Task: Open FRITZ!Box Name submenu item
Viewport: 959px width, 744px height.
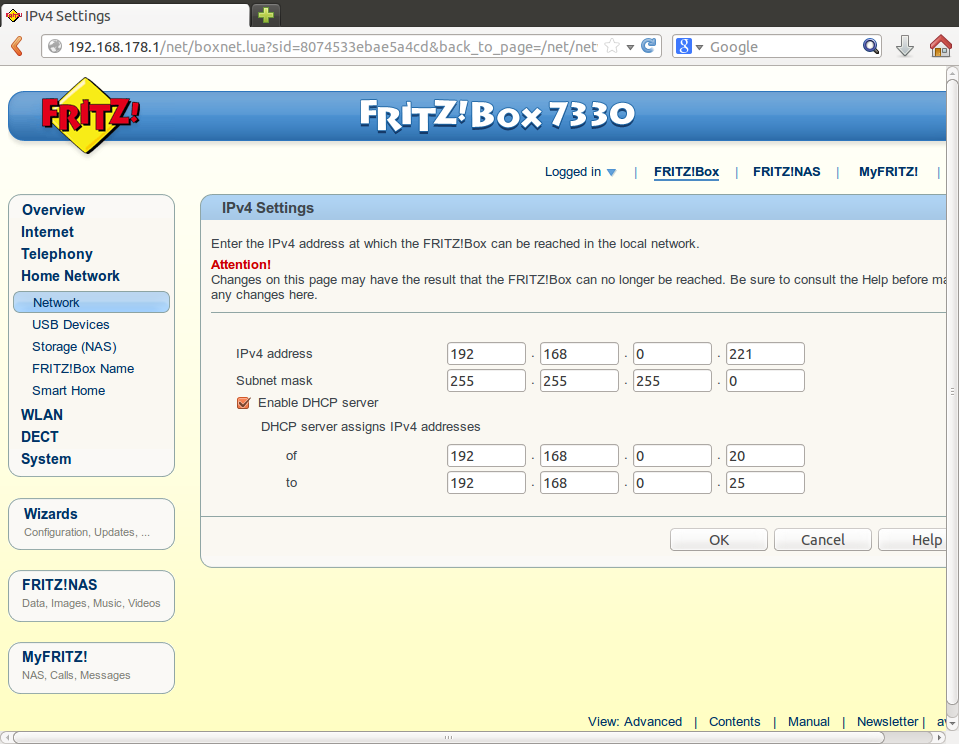Action: [83, 368]
